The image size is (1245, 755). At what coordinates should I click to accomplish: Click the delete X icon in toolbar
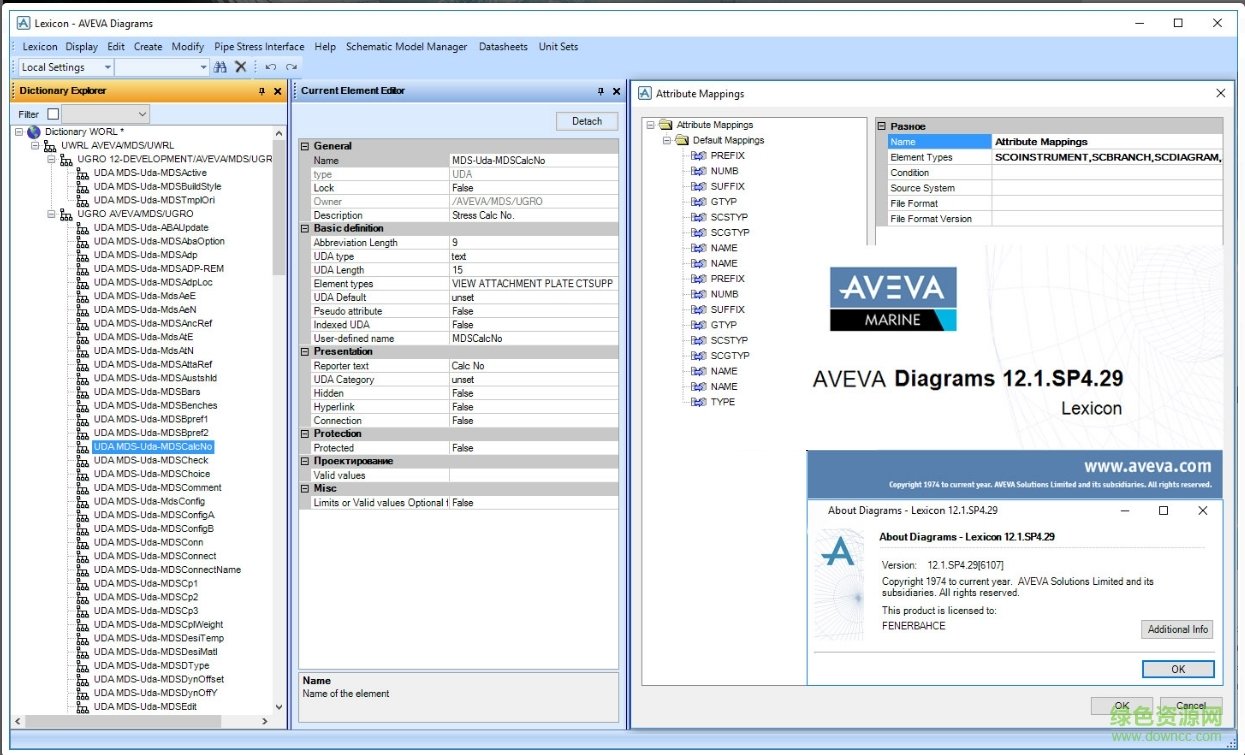241,67
